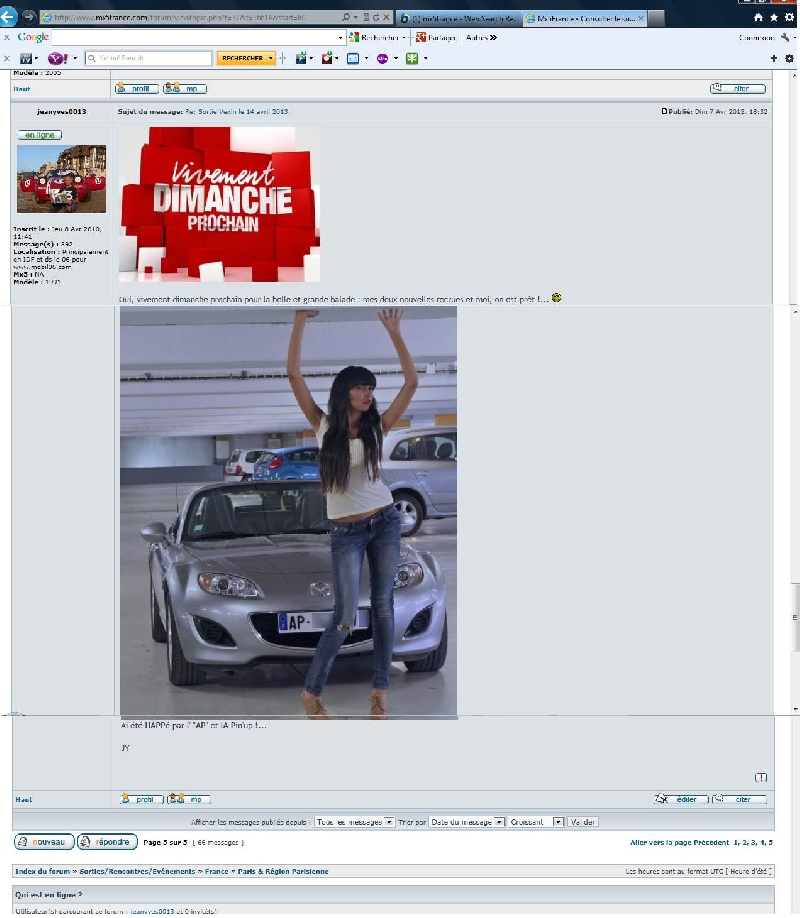Click the Google toolbar Partager button
800x918 pixels.
pos(436,37)
